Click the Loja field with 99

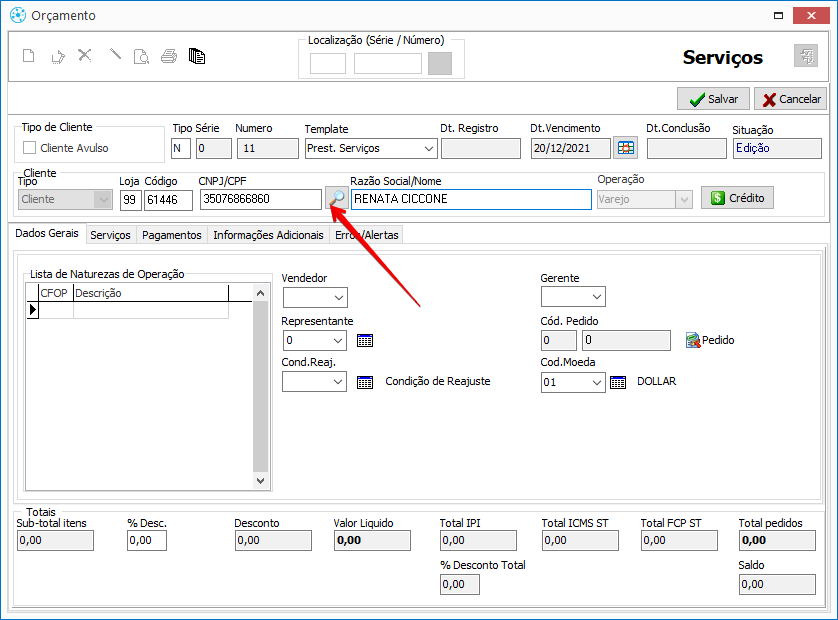(130, 200)
